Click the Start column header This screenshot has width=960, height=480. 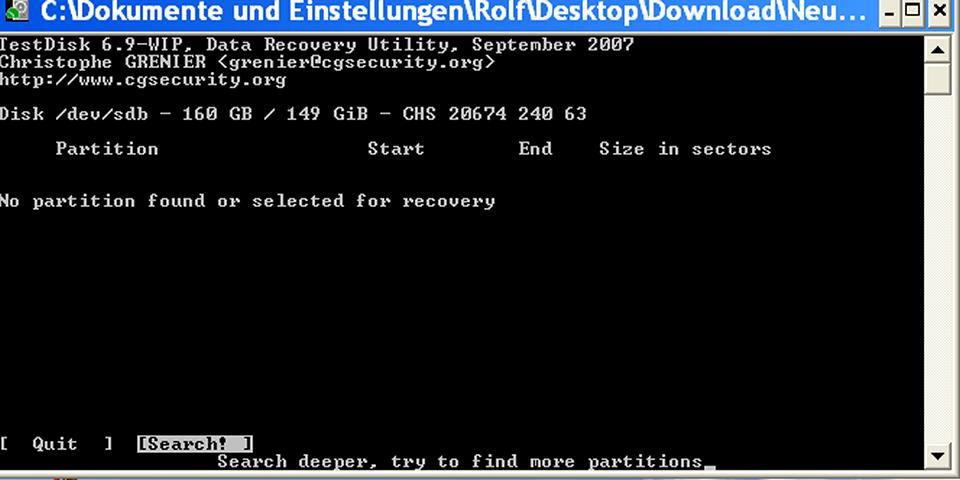[x=396, y=149]
